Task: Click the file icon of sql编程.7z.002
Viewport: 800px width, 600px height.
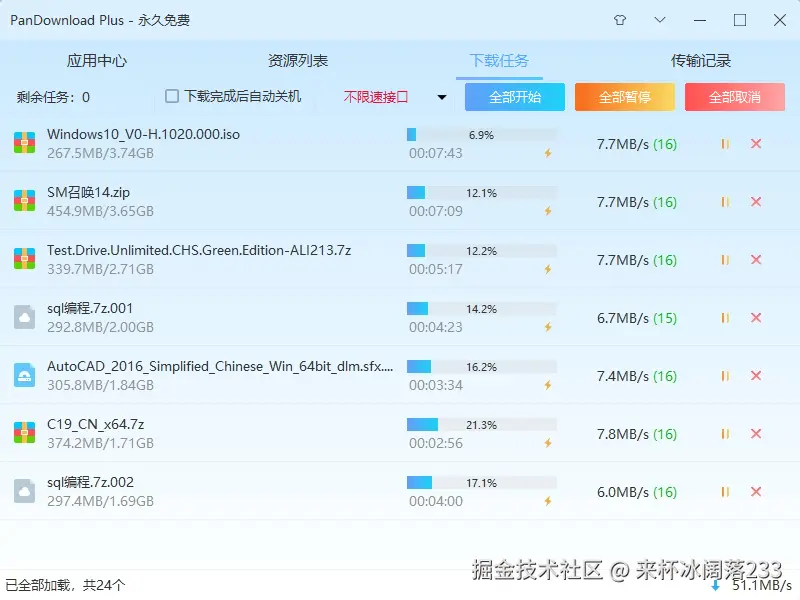Action: (24, 491)
